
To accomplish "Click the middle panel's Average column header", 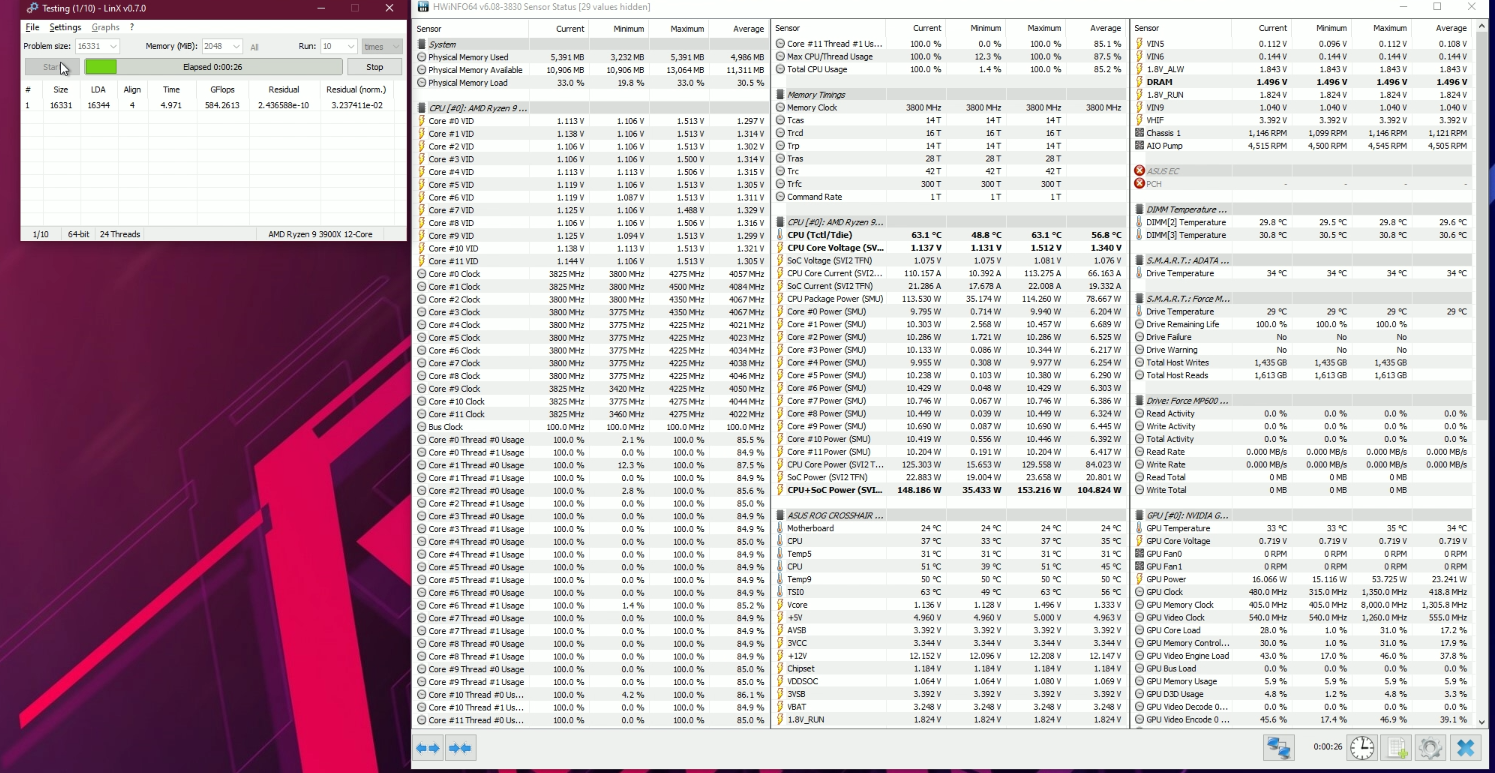I will [x=1096, y=29].
